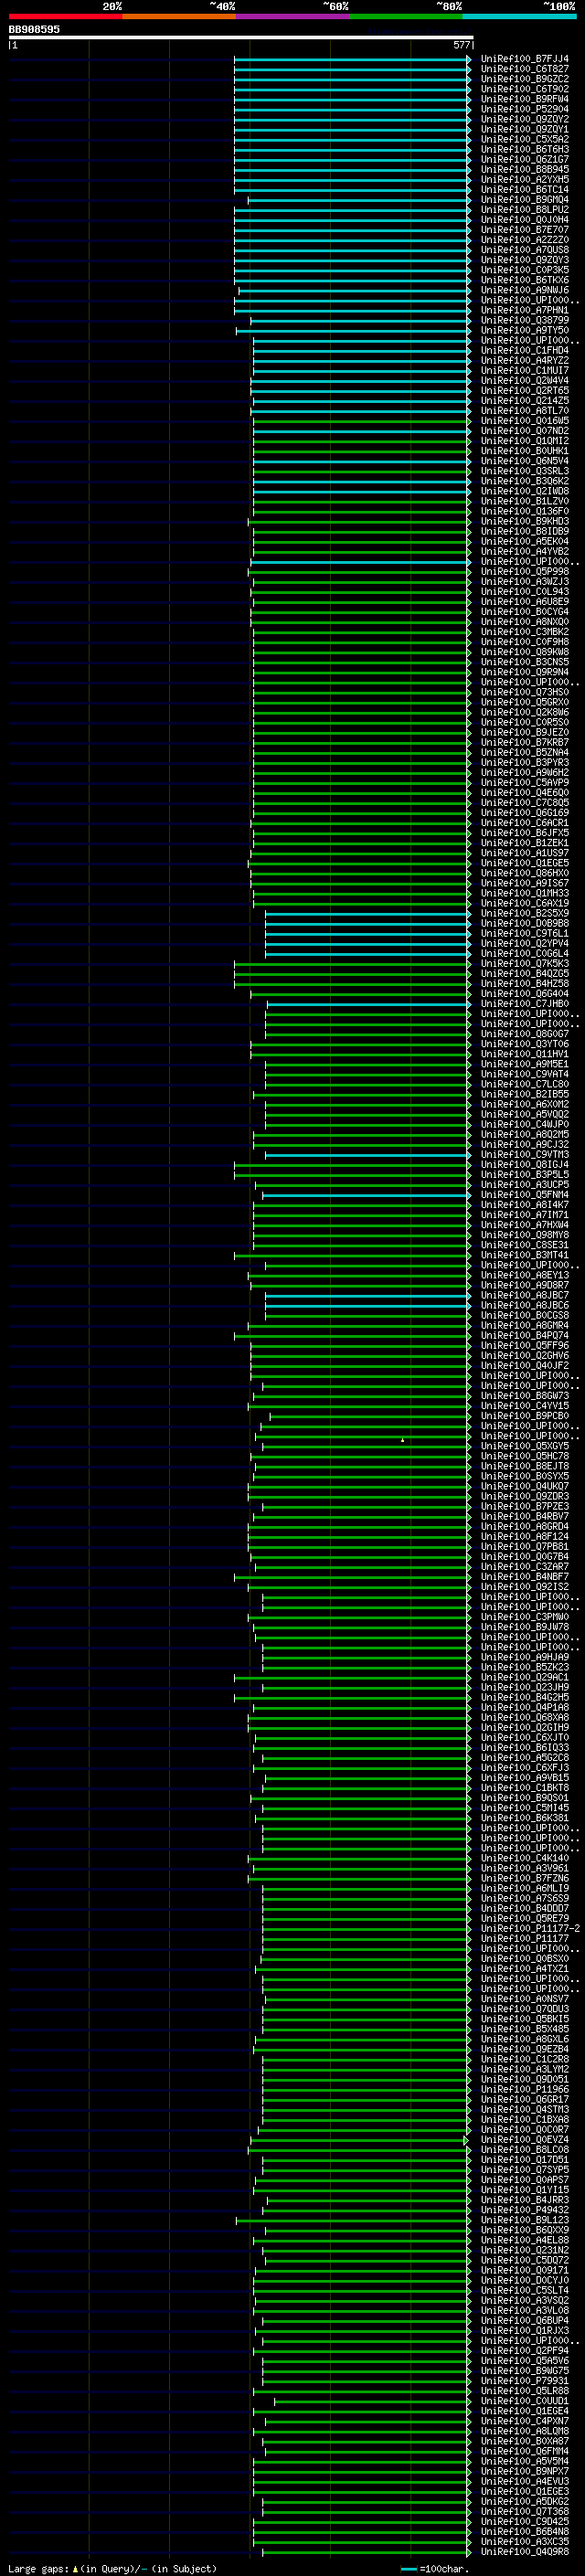Image resolution: width=585 pixels, height=2576 pixels.
Task: Select the UniRef100_Q9ZQY2 label
Action: [524, 119]
